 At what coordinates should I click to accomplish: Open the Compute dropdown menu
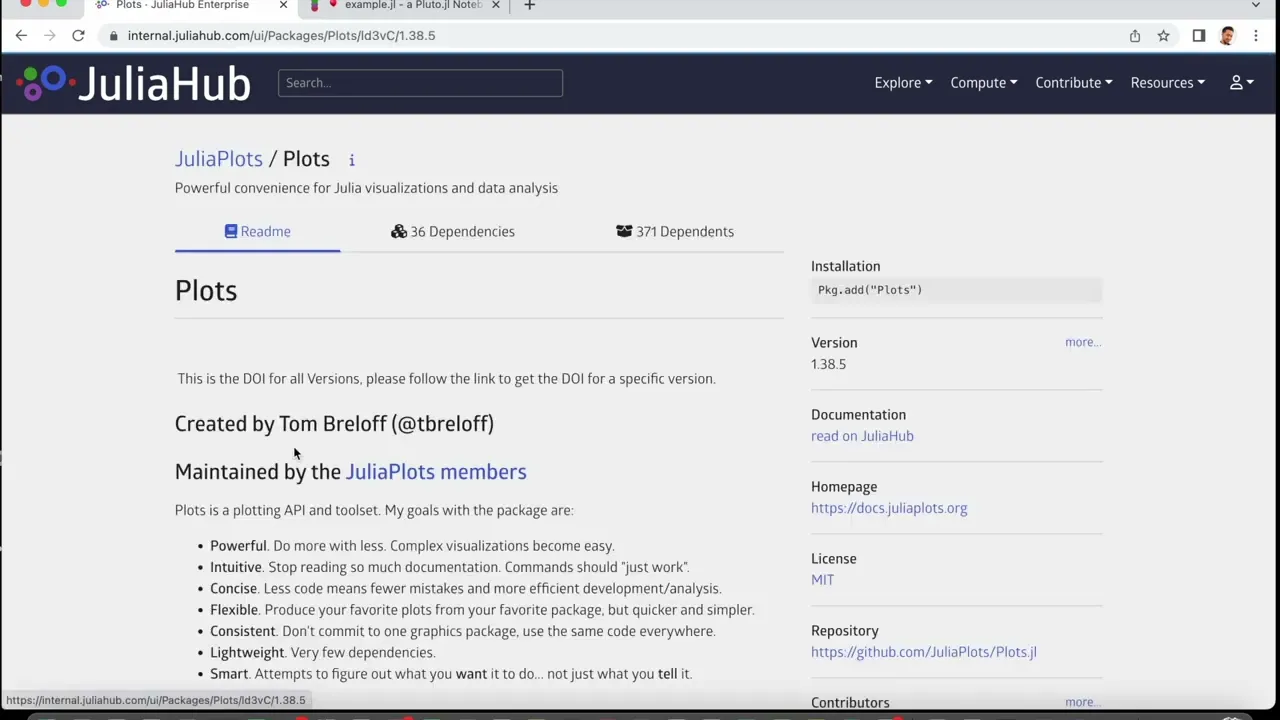click(x=984, y=83)
